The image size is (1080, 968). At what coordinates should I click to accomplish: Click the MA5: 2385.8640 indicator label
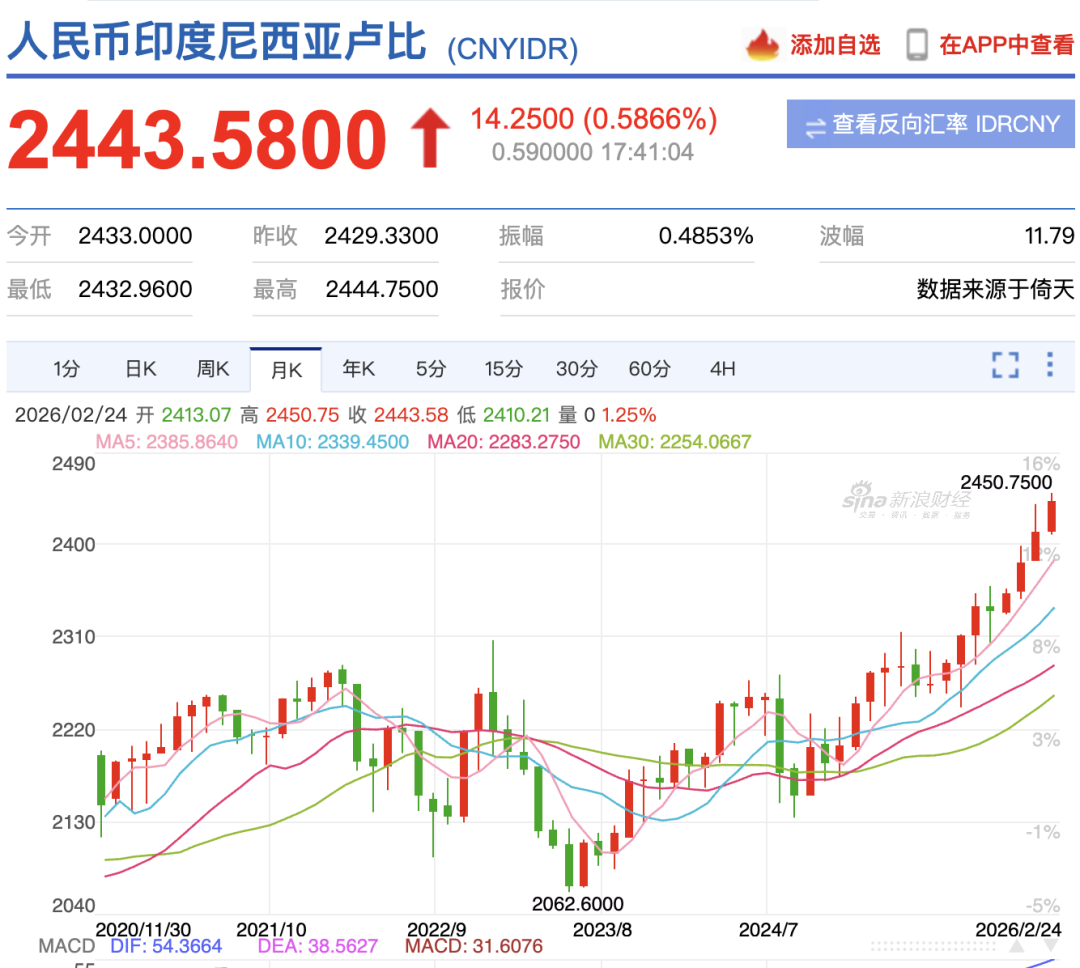pos(167,442)
